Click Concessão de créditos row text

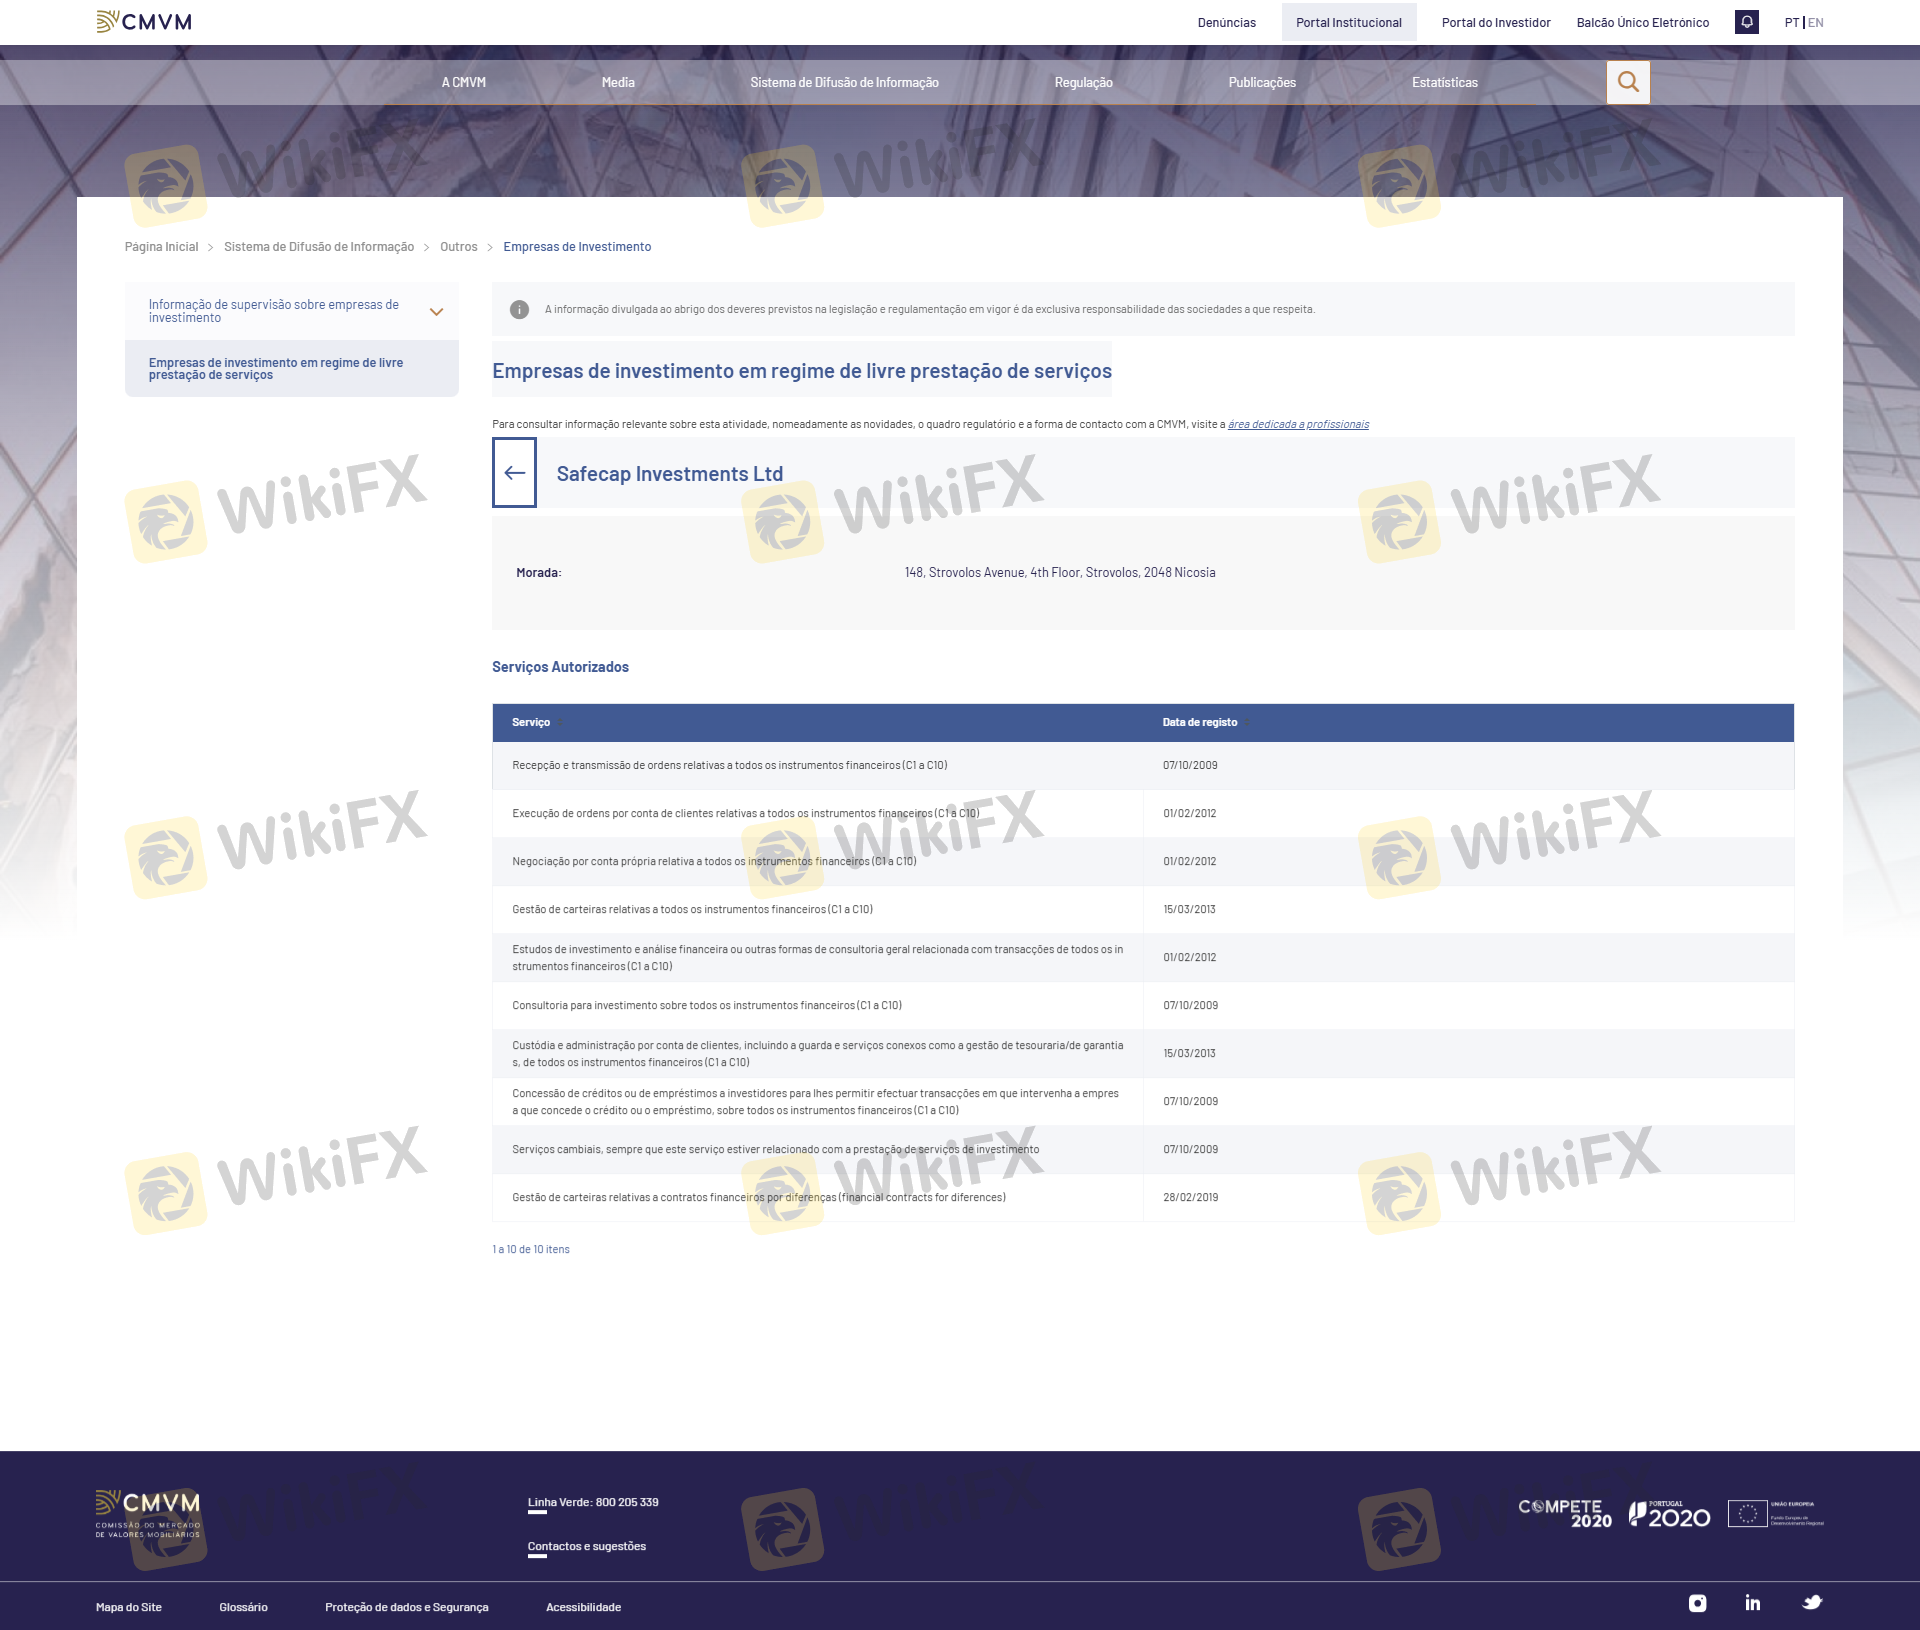[816, 1102]
